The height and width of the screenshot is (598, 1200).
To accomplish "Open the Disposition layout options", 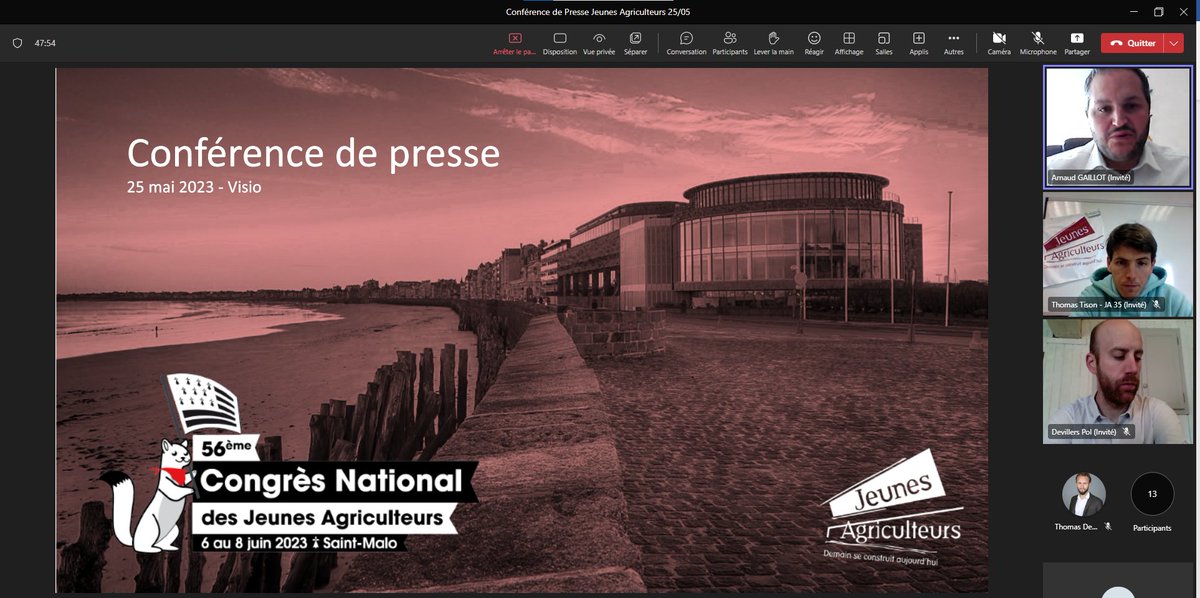I will (559, 42).
